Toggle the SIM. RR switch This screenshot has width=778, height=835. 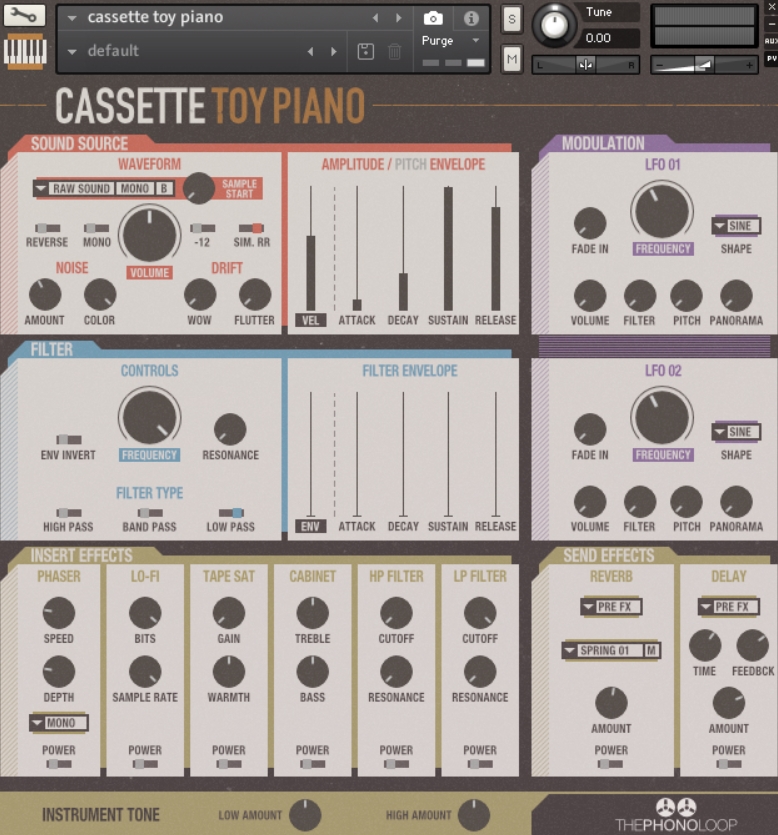tap(251, 228)
